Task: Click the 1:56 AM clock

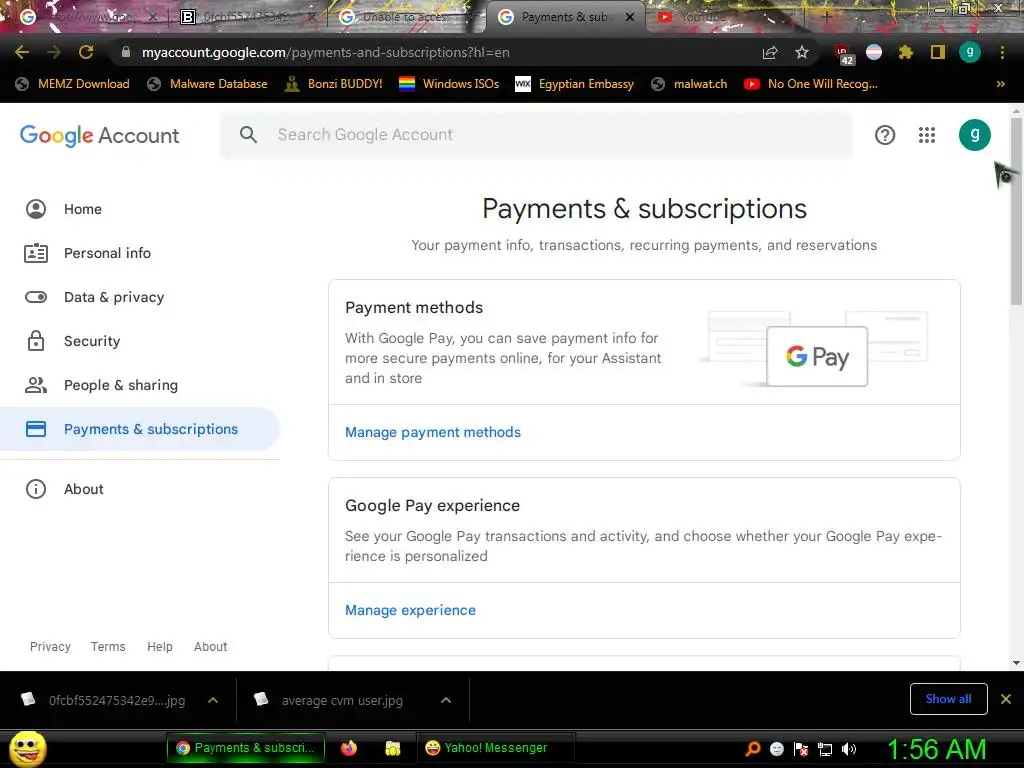Action: point(936,749)
